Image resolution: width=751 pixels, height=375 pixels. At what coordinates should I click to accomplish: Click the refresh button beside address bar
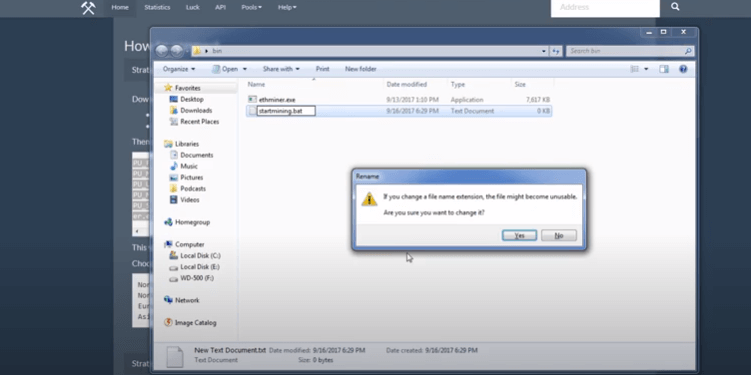pos(556,51)
